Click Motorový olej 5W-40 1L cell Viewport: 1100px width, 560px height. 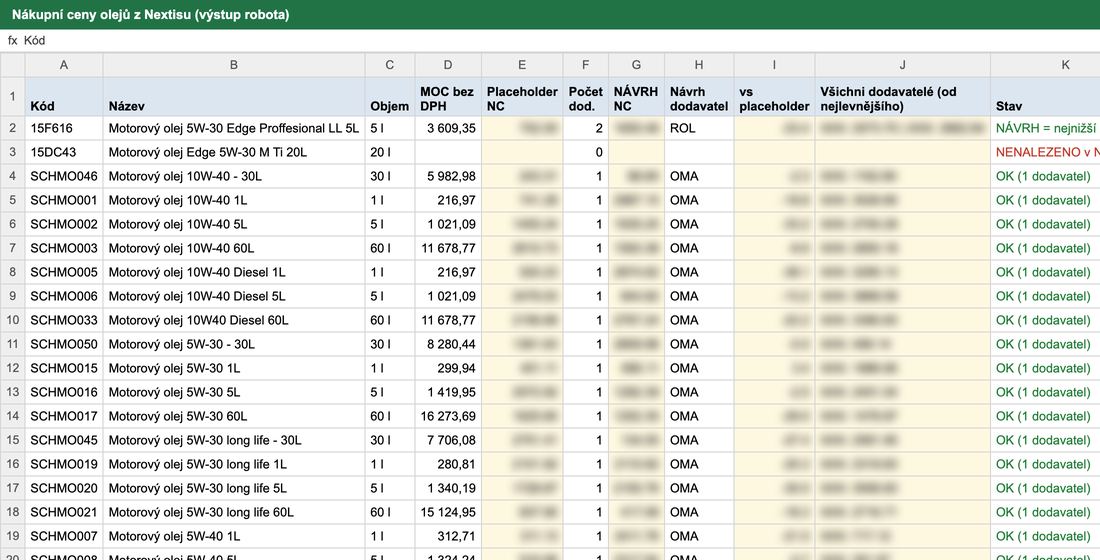(234, 536)
